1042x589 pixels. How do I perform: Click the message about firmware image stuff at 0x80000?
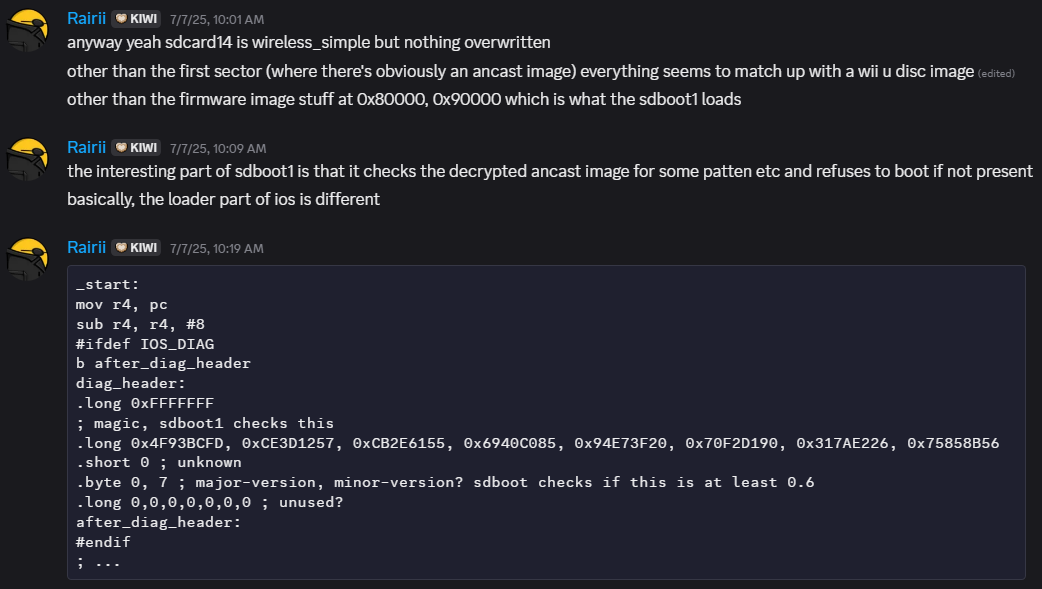404,100
